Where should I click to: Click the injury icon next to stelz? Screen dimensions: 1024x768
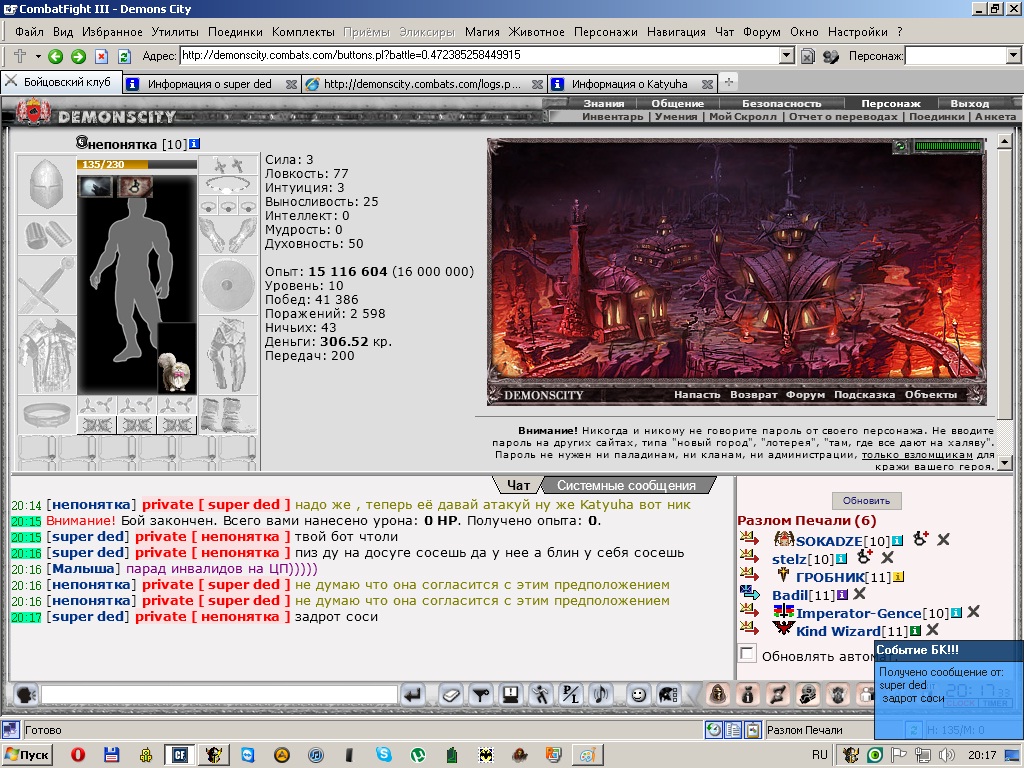point(865,557)
